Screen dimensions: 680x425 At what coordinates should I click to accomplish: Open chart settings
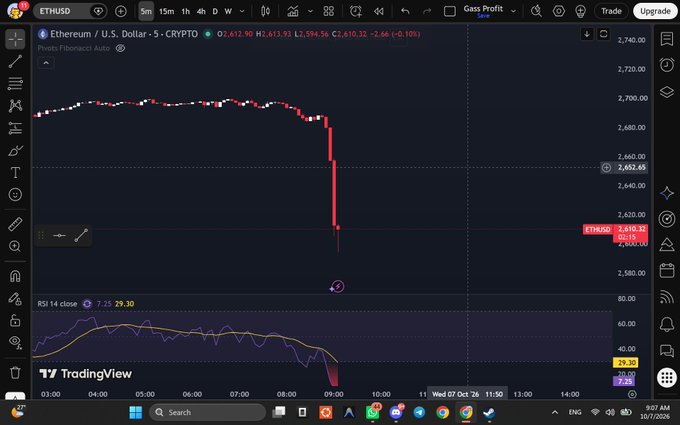[x=559, y=11]
